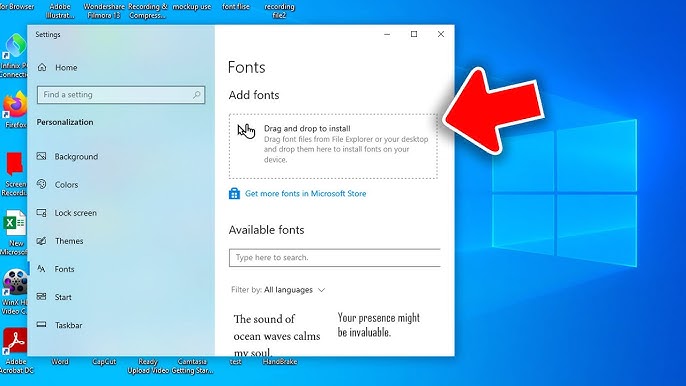Select the HandBrake desktop shortcut
This screenshot has height=386, width=686.
[x=280, y=361]
